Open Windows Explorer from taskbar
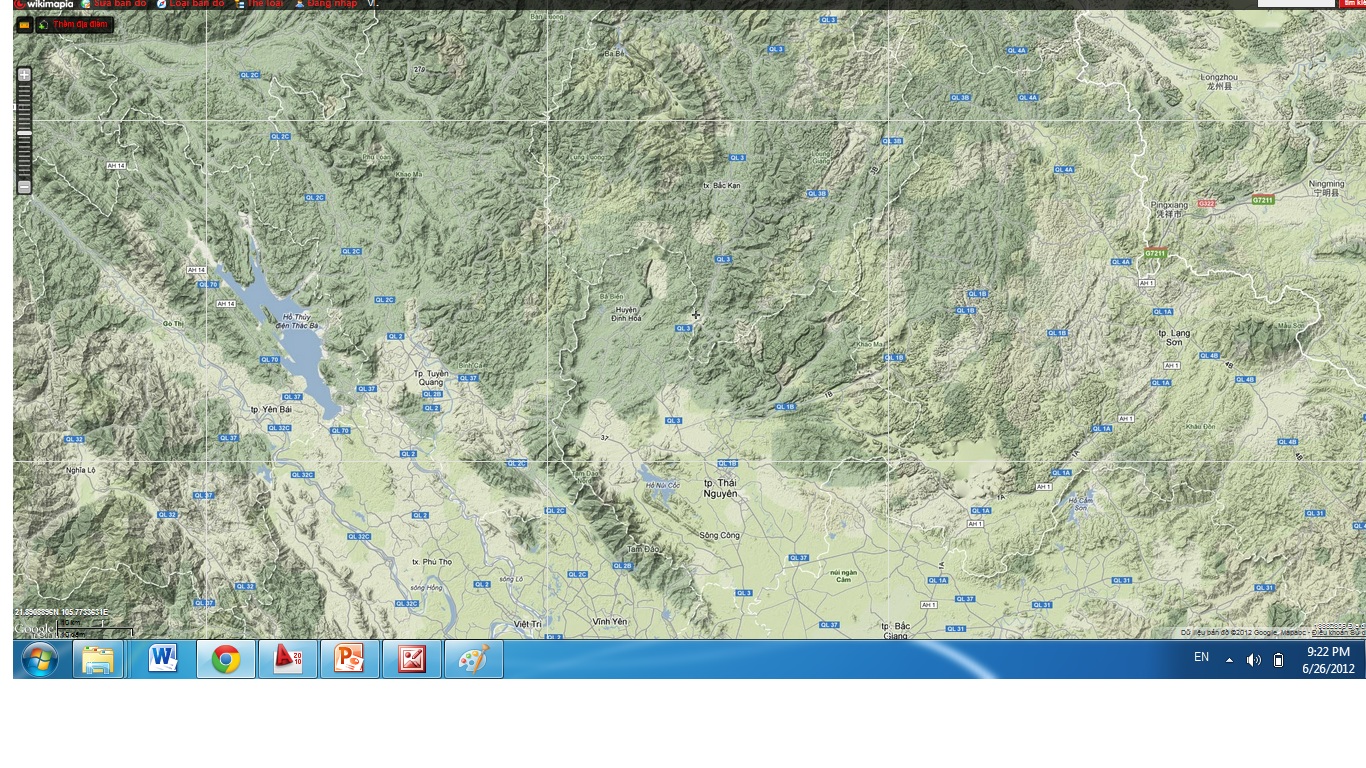Viewport: 1366px width, 768px height. point(98,660)
